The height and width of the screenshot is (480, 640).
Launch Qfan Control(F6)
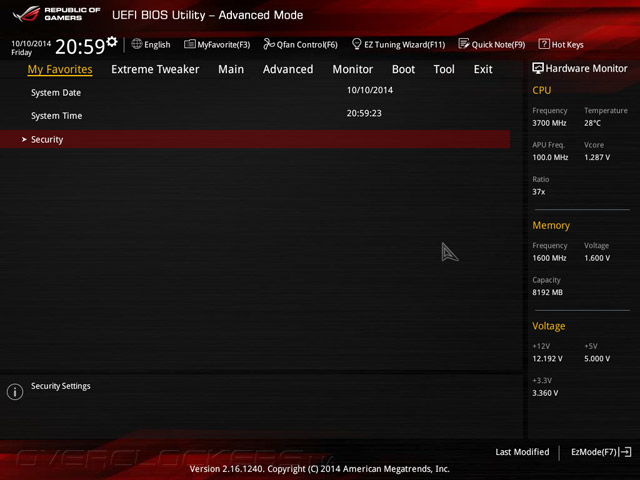tap(300, 44)
